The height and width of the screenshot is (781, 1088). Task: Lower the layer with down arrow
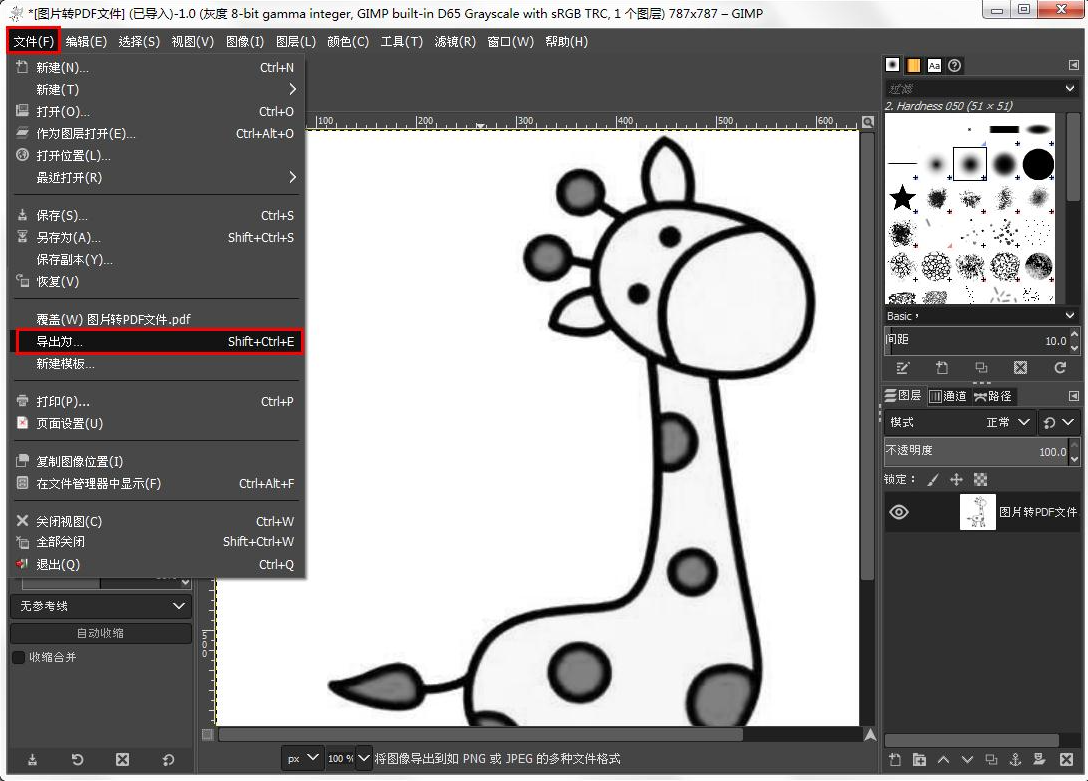click(x=967, y=759)
